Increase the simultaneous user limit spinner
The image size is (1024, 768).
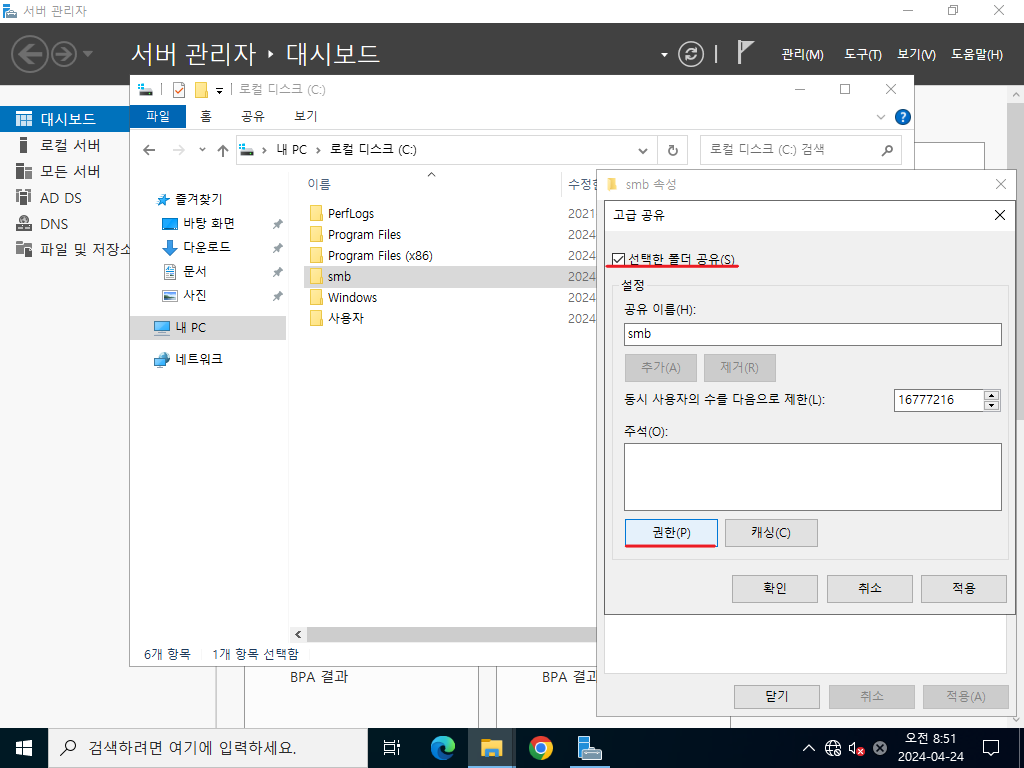pyautogui.click(x=991, y=395)
